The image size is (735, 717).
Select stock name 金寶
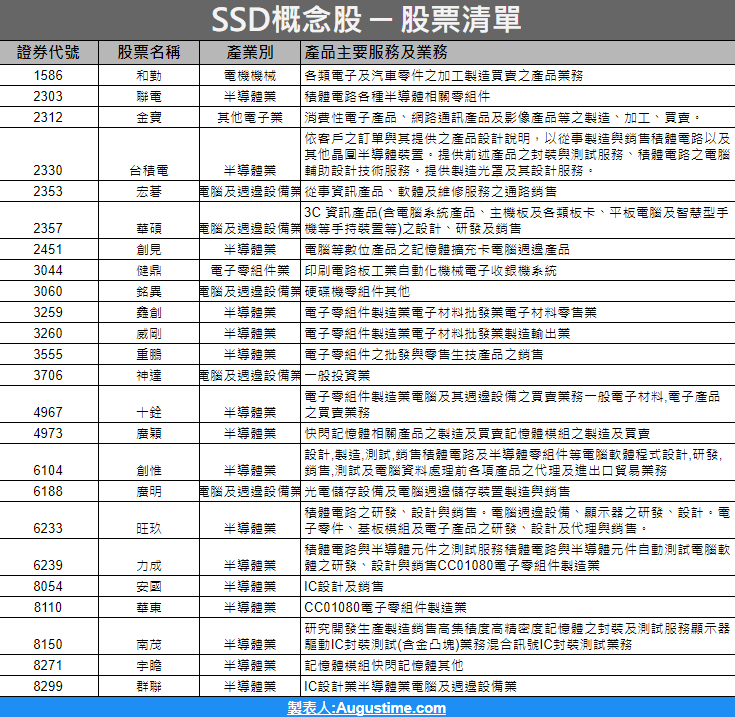[149, 118]
